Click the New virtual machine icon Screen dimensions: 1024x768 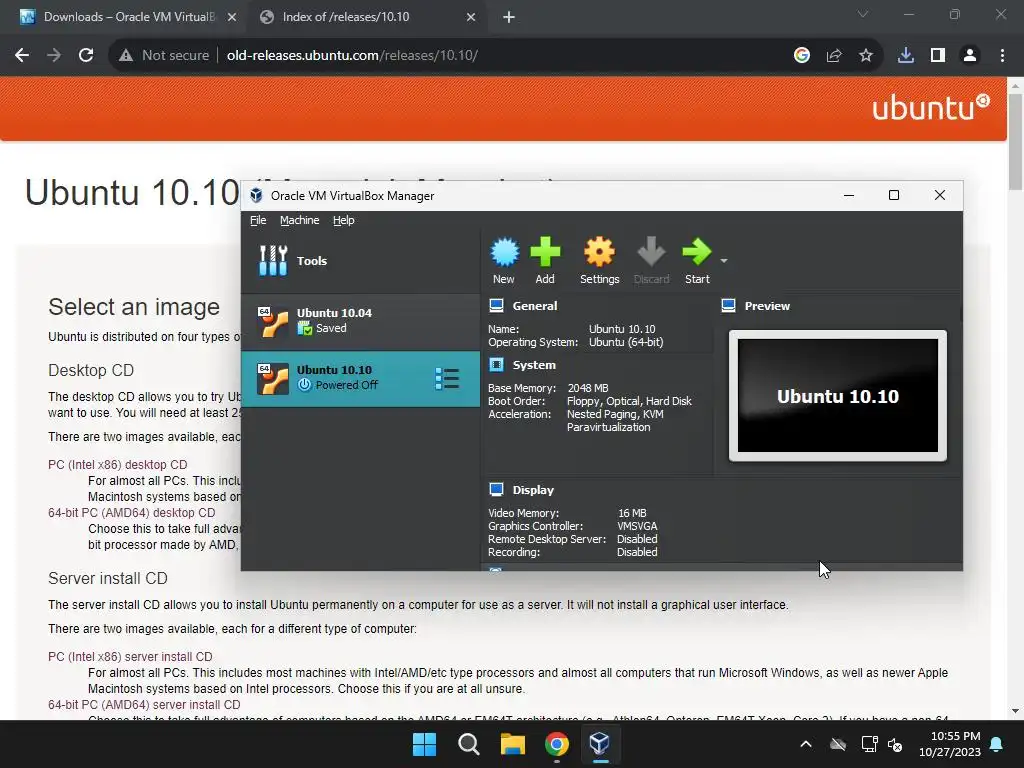click(504, 253)
